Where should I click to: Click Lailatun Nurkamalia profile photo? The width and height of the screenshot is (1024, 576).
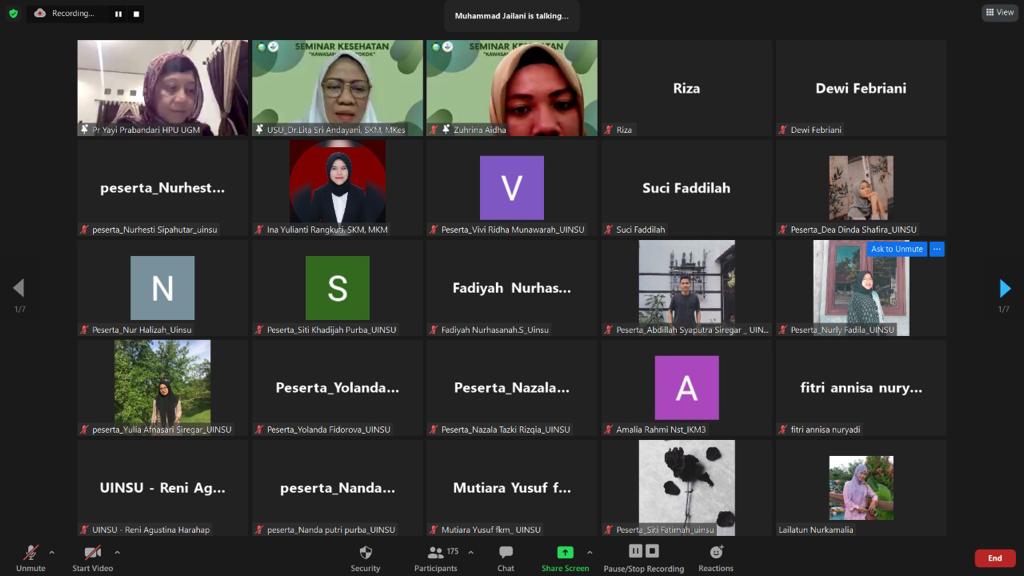pos(861,488)
